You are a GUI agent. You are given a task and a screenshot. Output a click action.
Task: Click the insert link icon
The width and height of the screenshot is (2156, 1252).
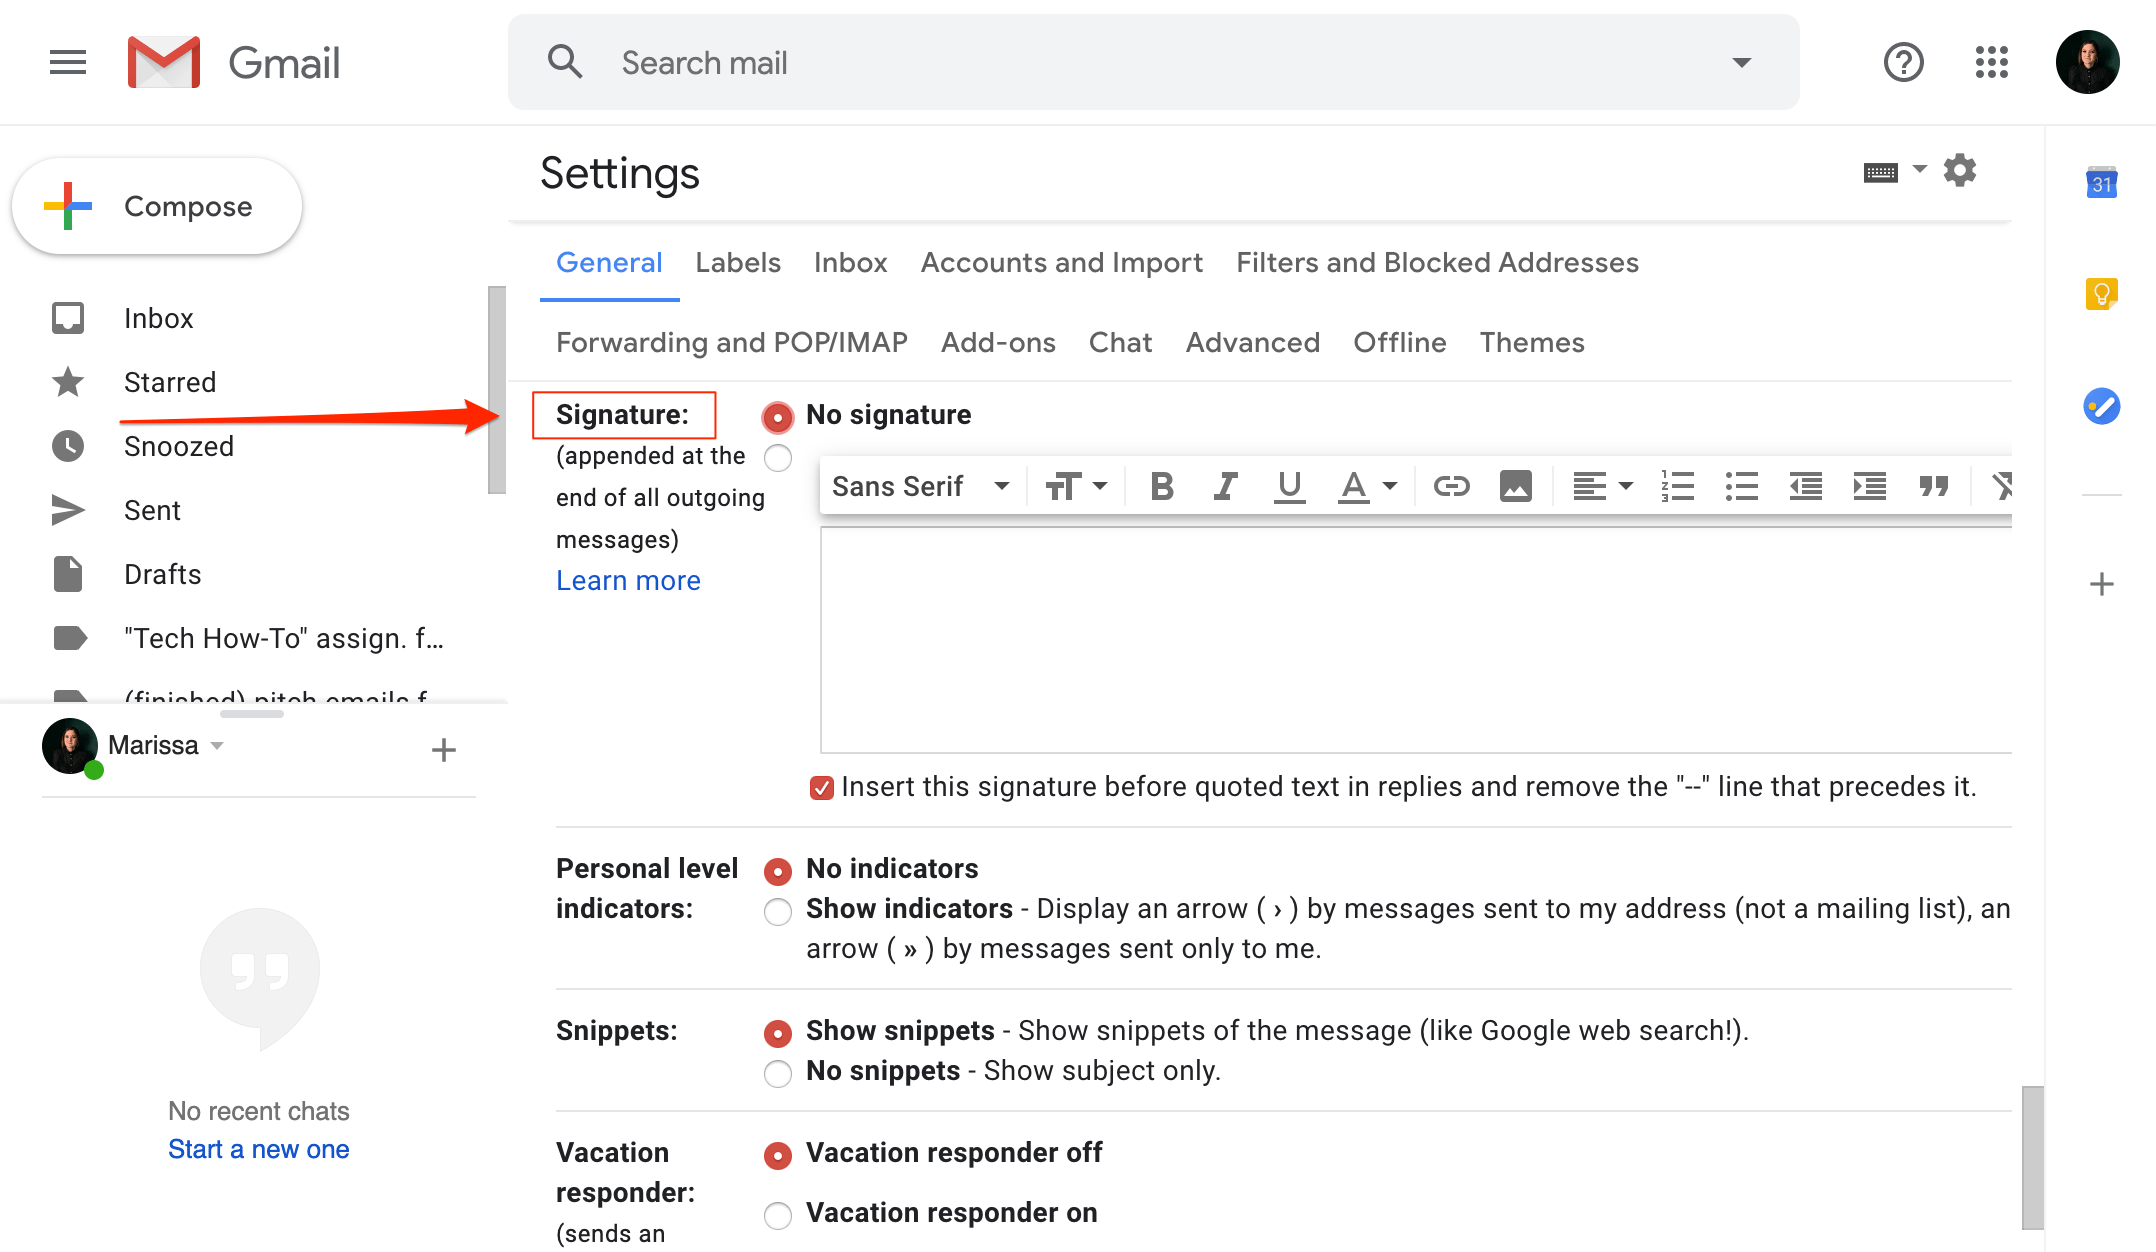(1451, 487)
